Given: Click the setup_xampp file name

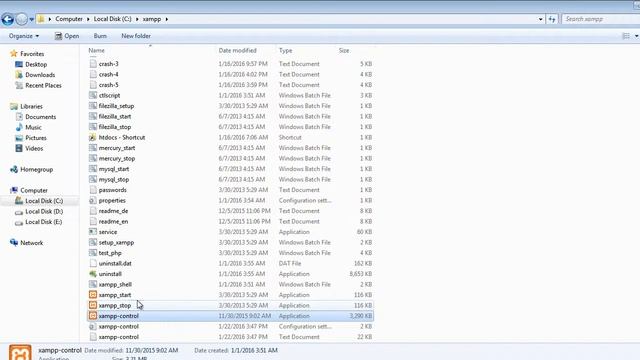Looking at the screenshot, I should click(x=116, y=242).
